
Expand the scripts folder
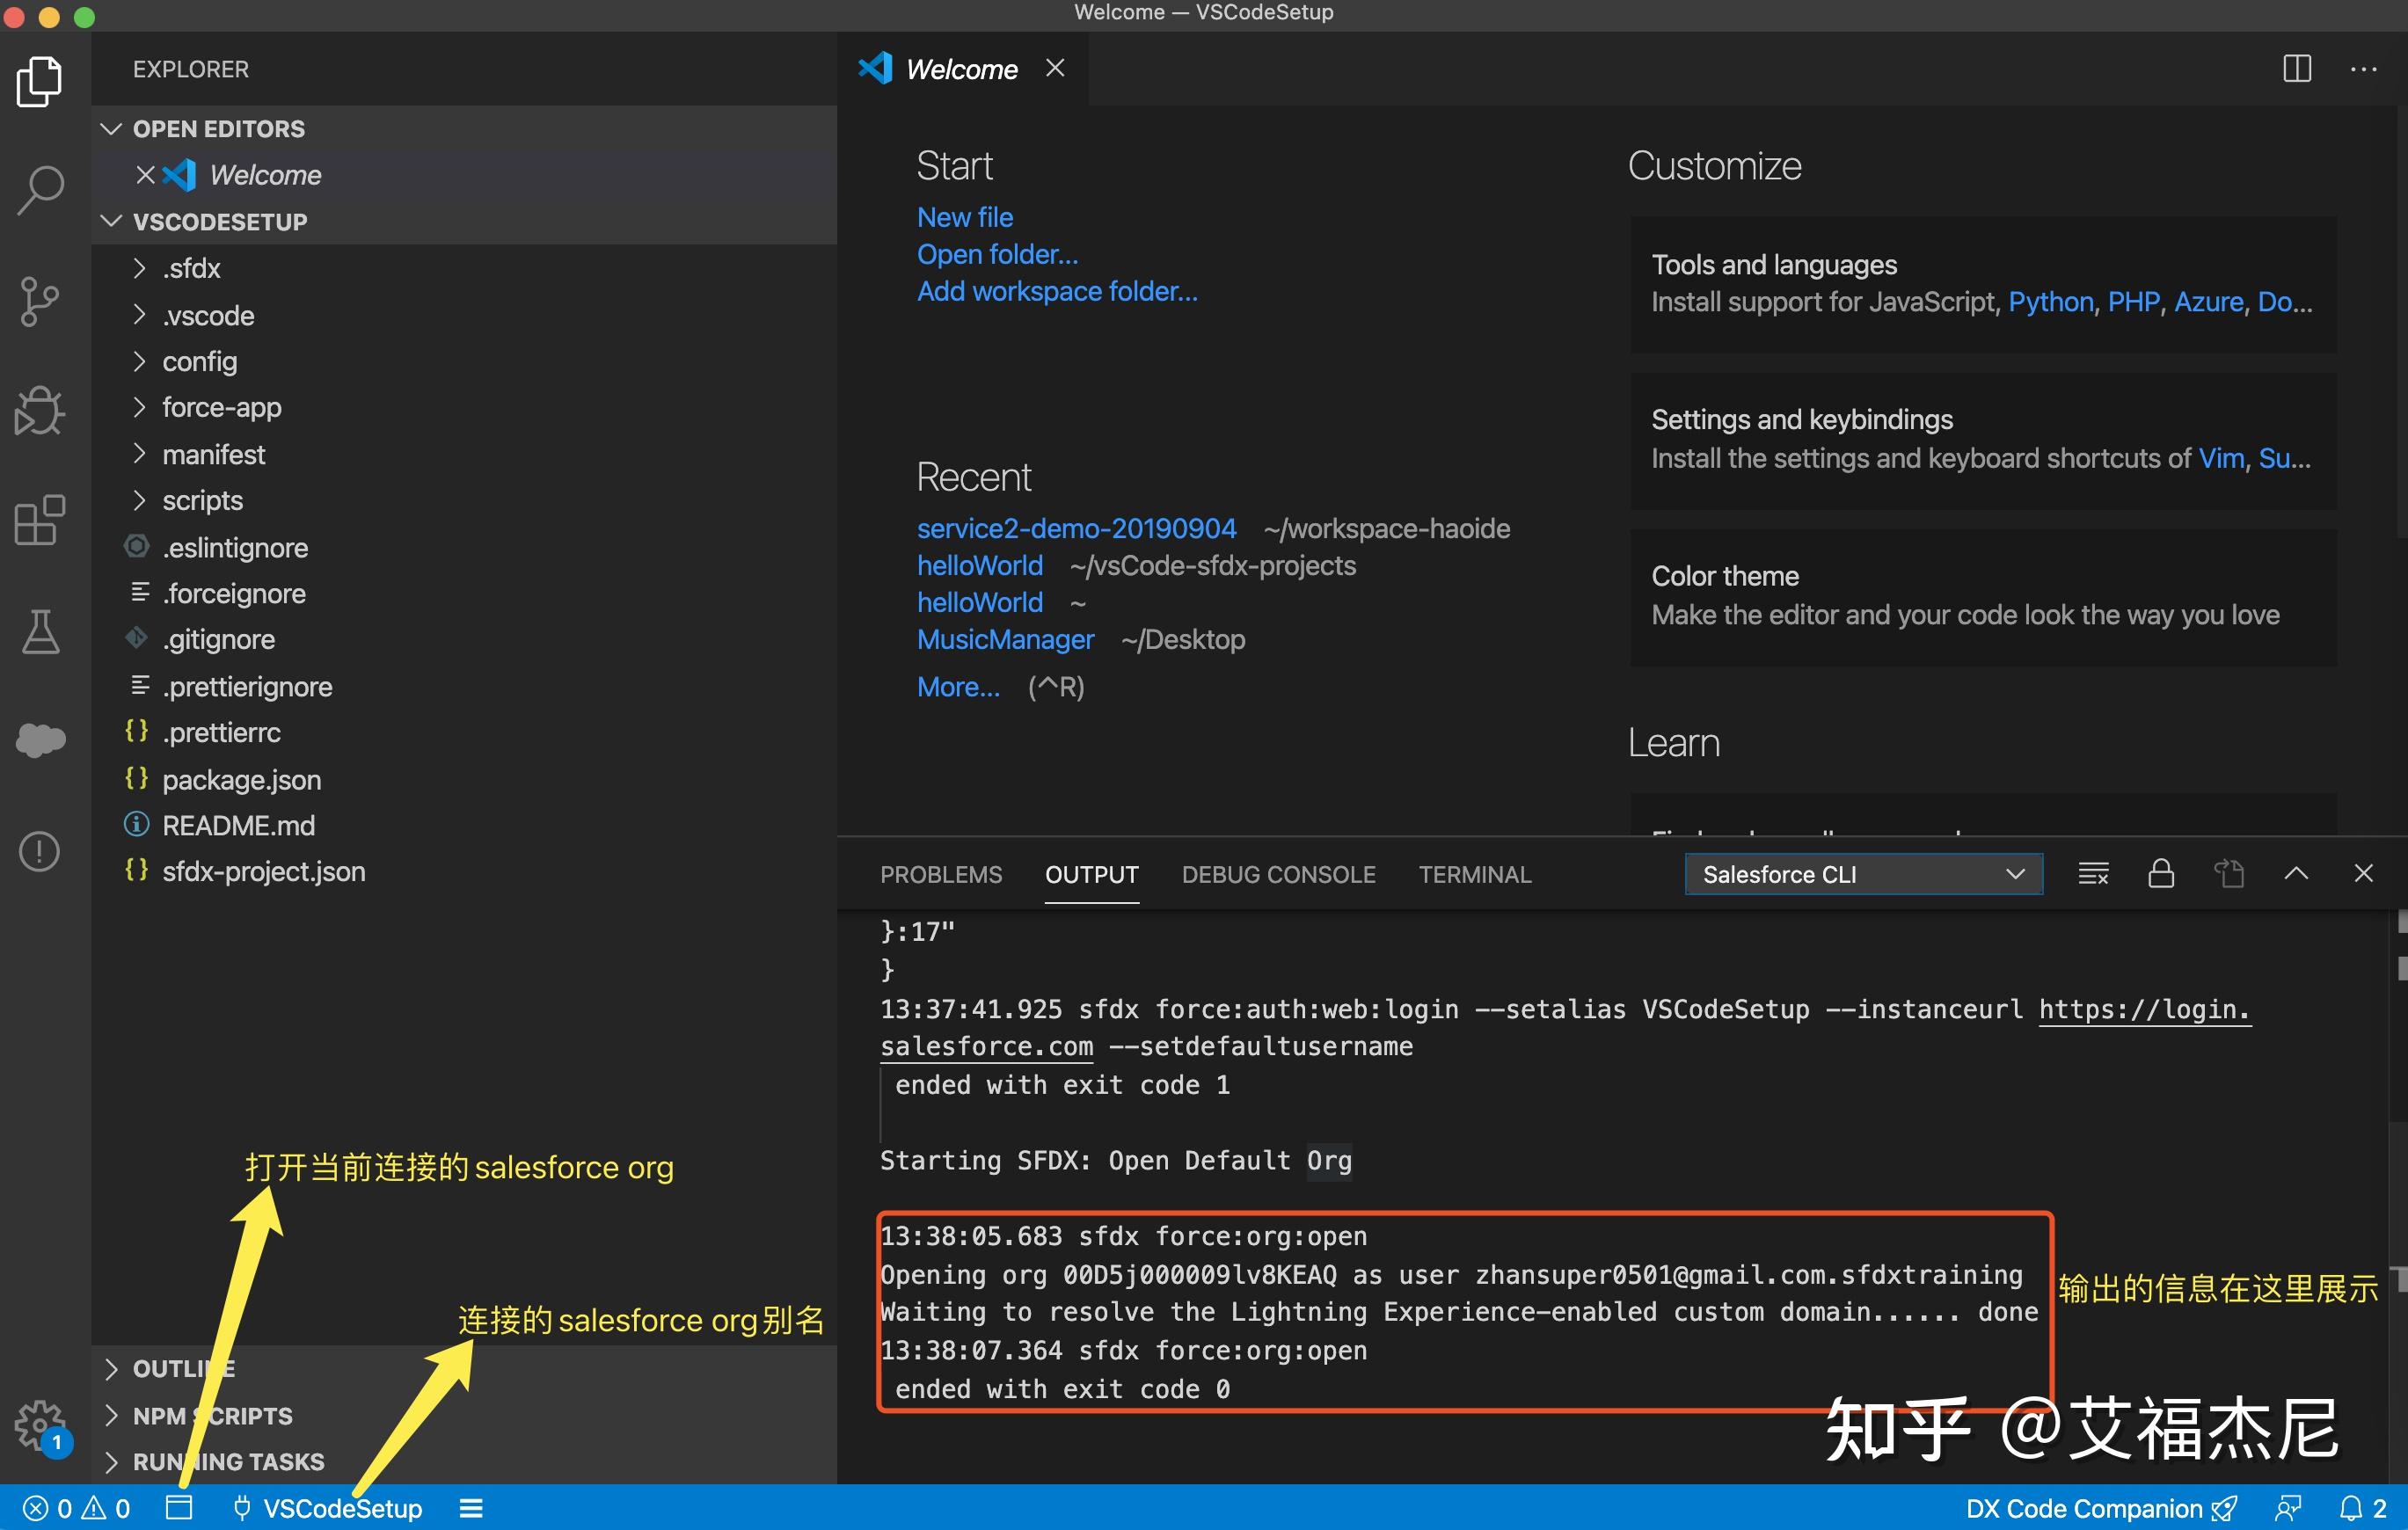(x=464, y=500)
